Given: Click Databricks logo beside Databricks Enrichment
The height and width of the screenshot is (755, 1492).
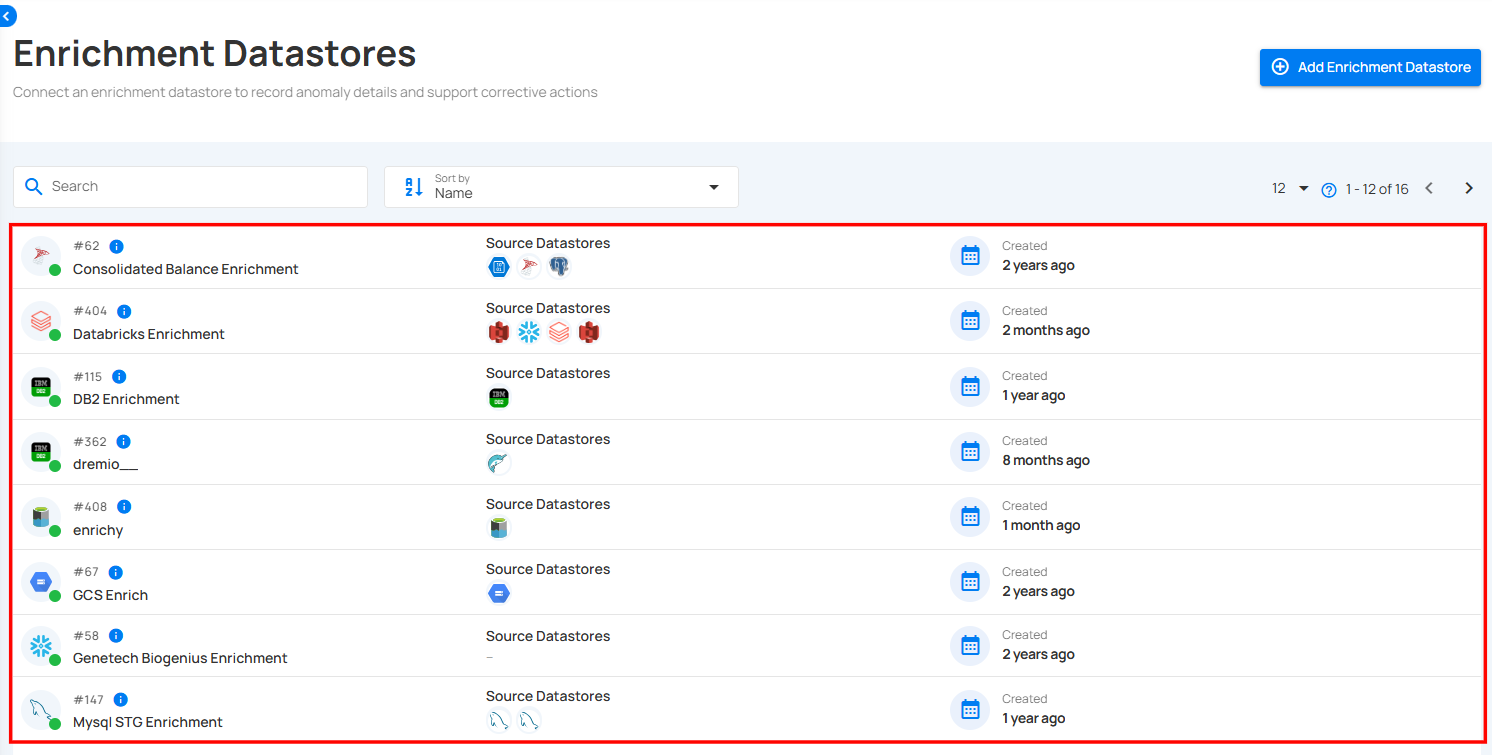Looking at the screenshot, I should pyautogui.click(x=41, y=321).
